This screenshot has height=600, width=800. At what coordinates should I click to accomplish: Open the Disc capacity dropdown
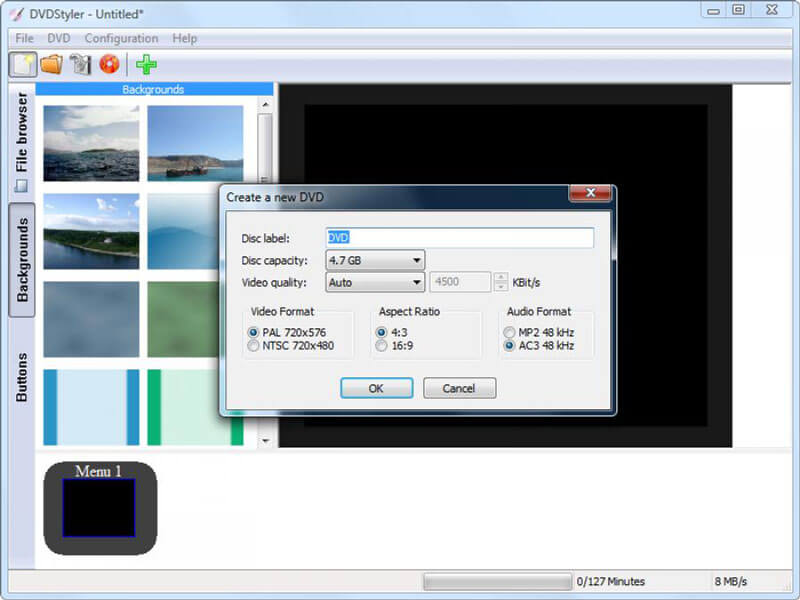pos(419,260)
